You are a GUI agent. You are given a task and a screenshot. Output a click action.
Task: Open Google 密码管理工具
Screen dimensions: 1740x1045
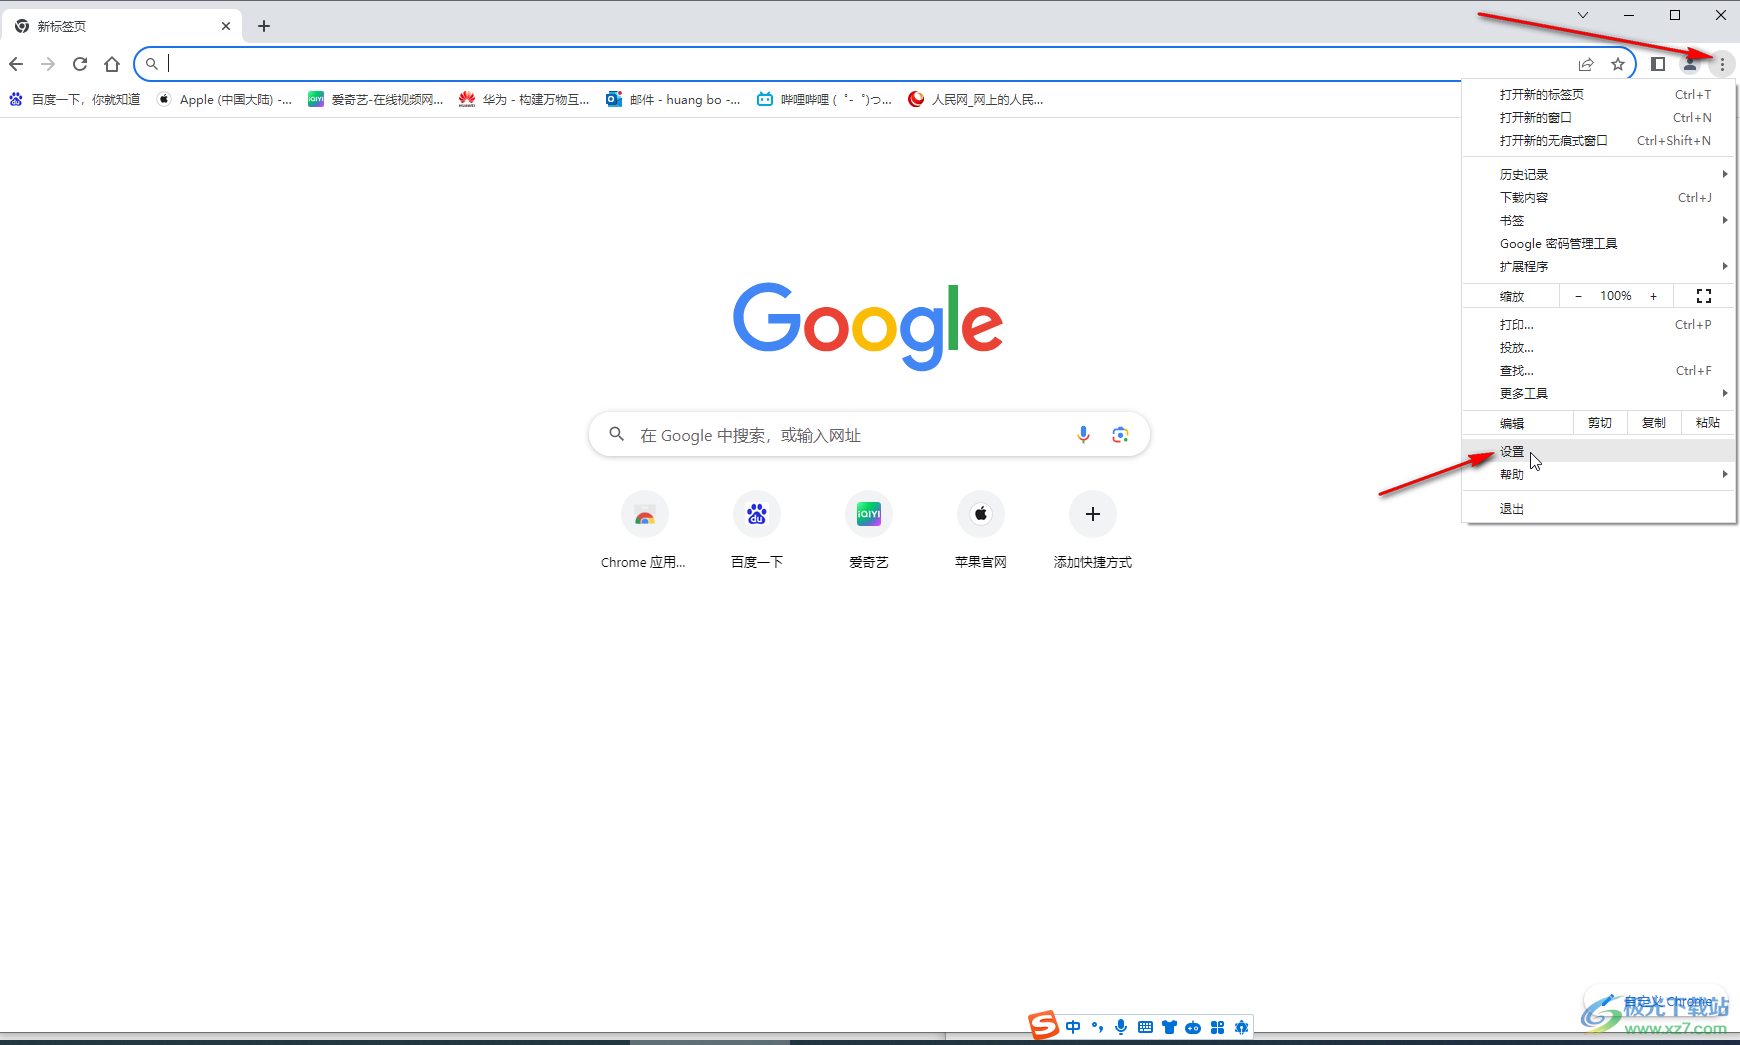point(1599,243)
